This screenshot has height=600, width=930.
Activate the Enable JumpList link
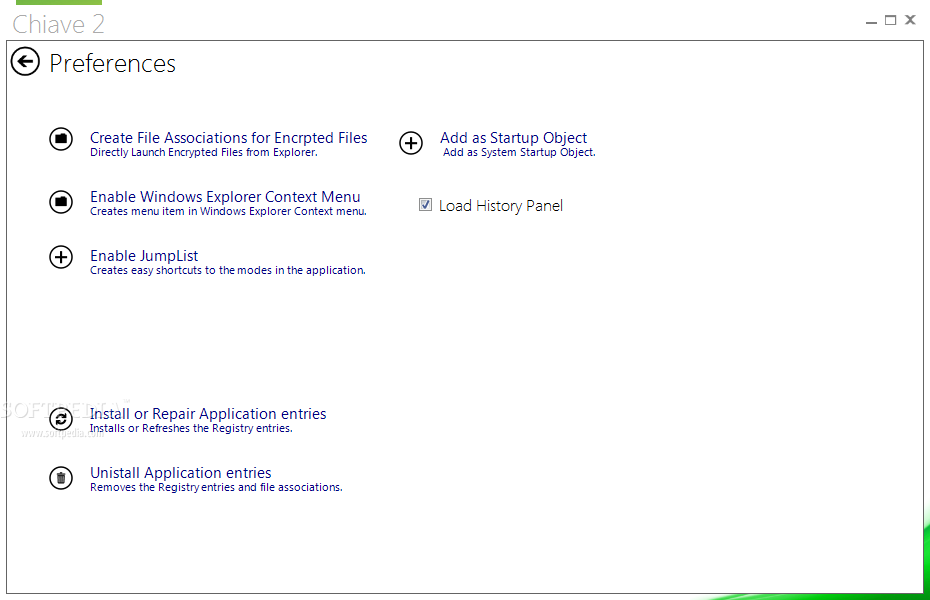click(x=144, y=256)
